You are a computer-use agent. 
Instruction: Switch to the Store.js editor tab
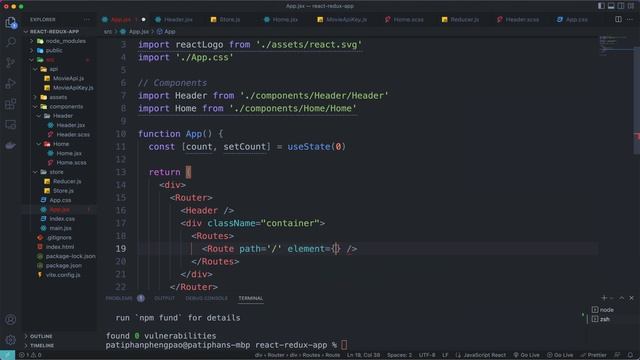click(x=225, y=19)
